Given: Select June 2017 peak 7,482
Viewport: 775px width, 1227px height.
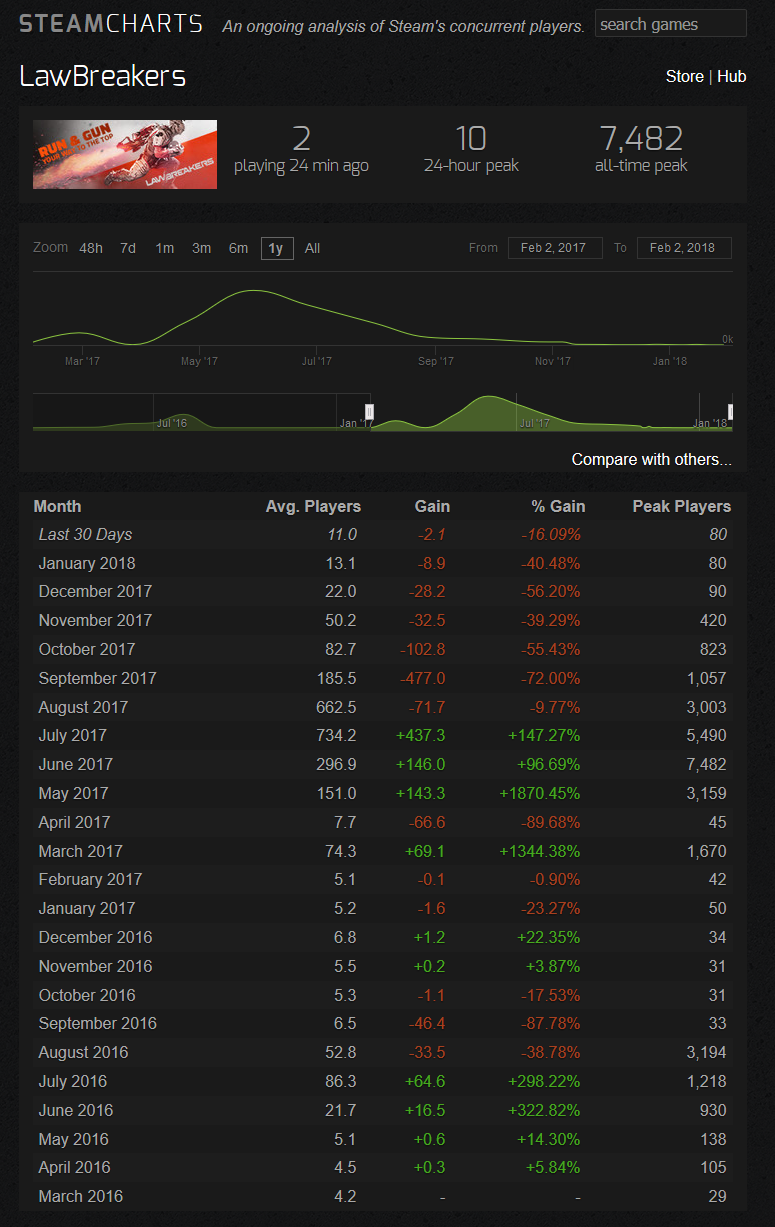Looking at the screenshot, I should (x=707, y=765).
